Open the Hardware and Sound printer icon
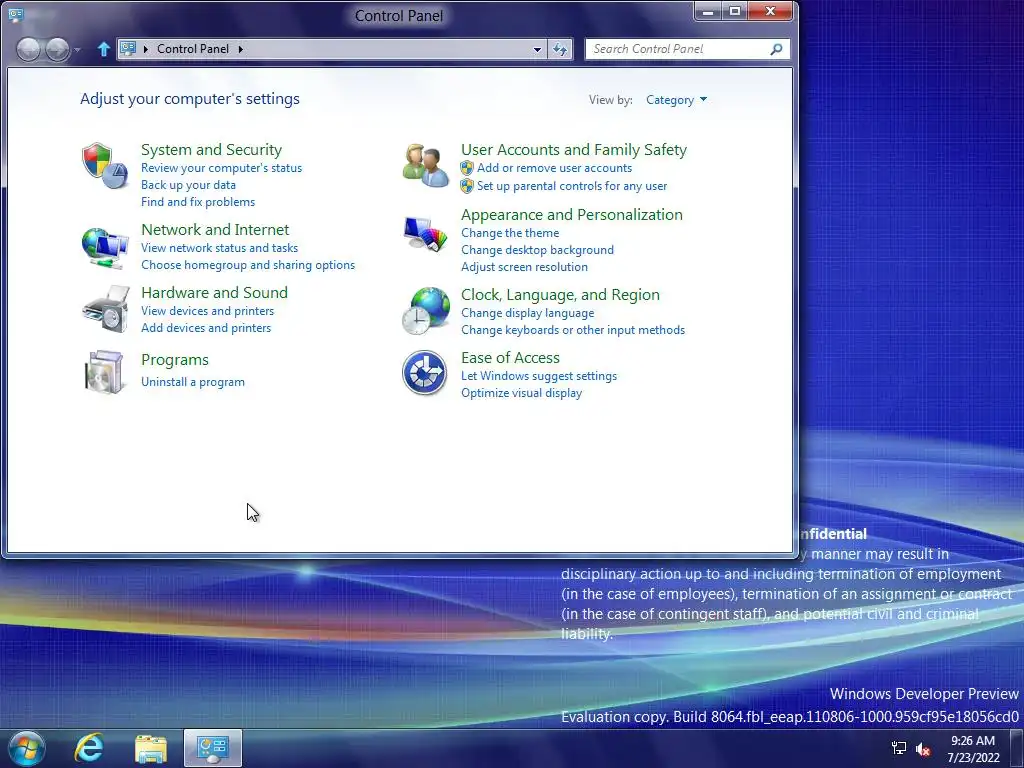1024x768 pixels. (x=105, y=309)
